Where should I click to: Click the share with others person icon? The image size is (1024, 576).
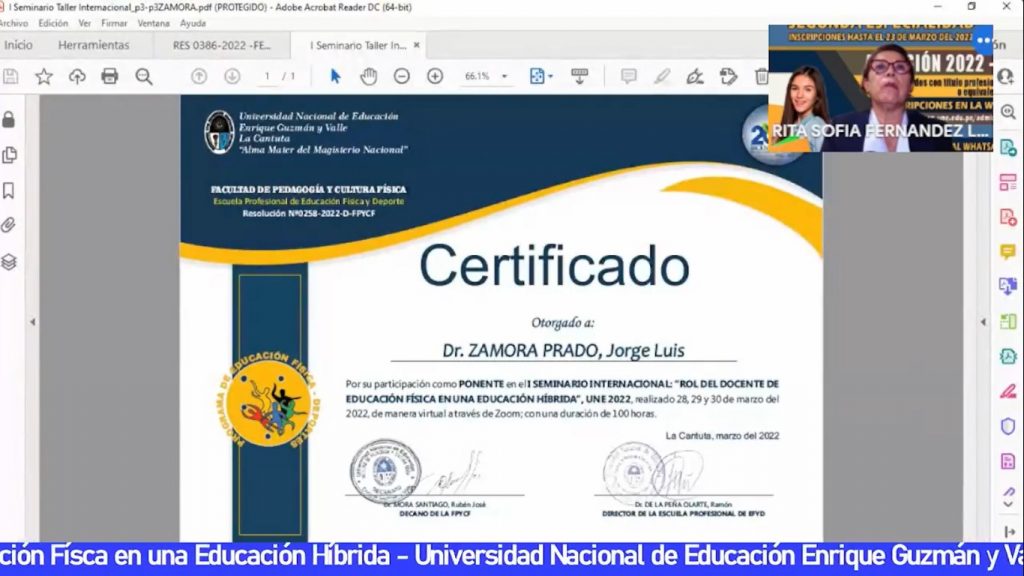tap(1006, 76)
